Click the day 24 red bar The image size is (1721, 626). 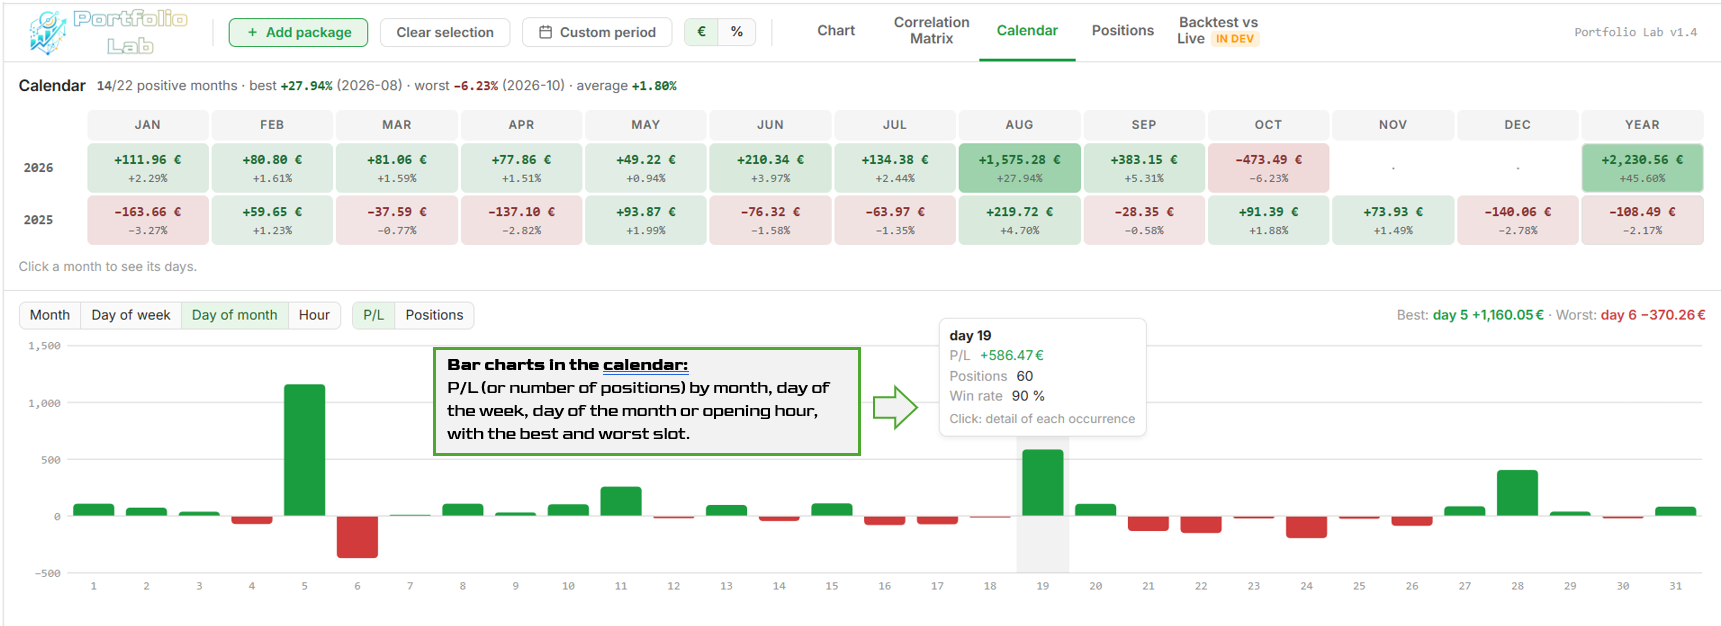click(x=1306, y=527)
